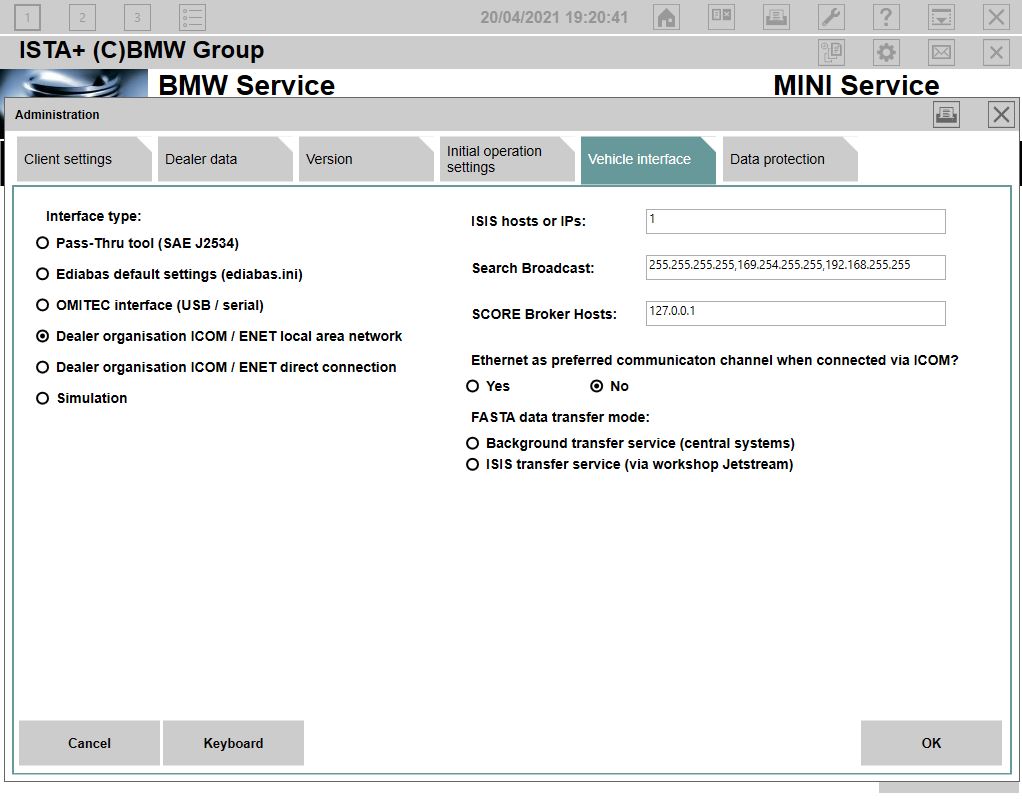
Task: Choose Simulation interface type
Action: pos(81,398)
